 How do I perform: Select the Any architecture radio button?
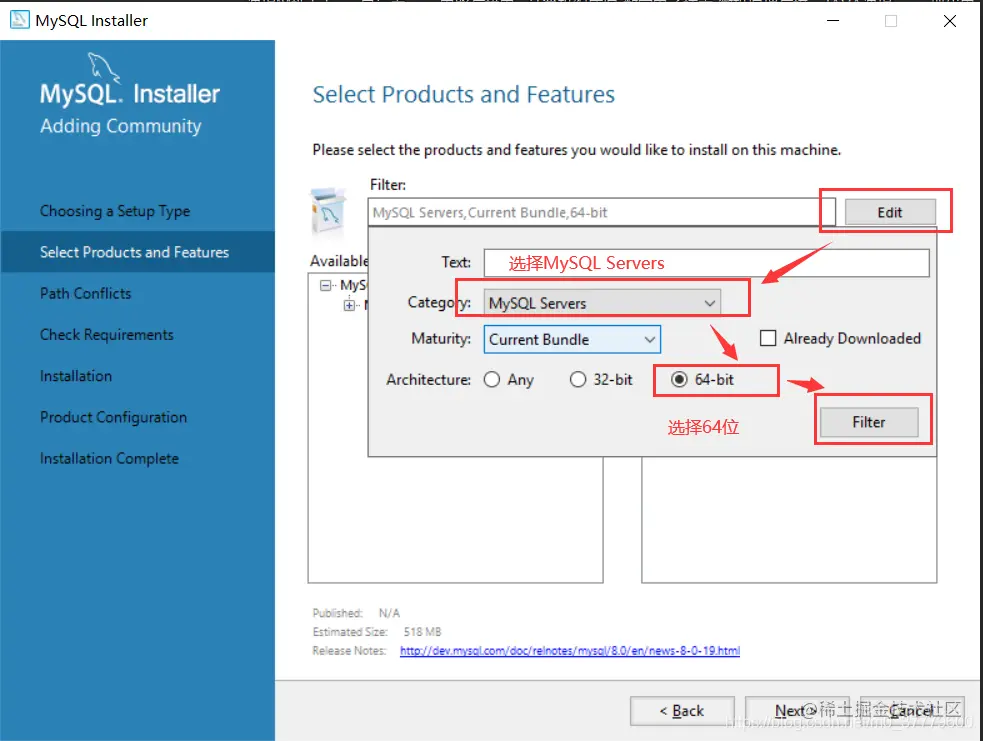pyautogui.click(x=492, y=379)
